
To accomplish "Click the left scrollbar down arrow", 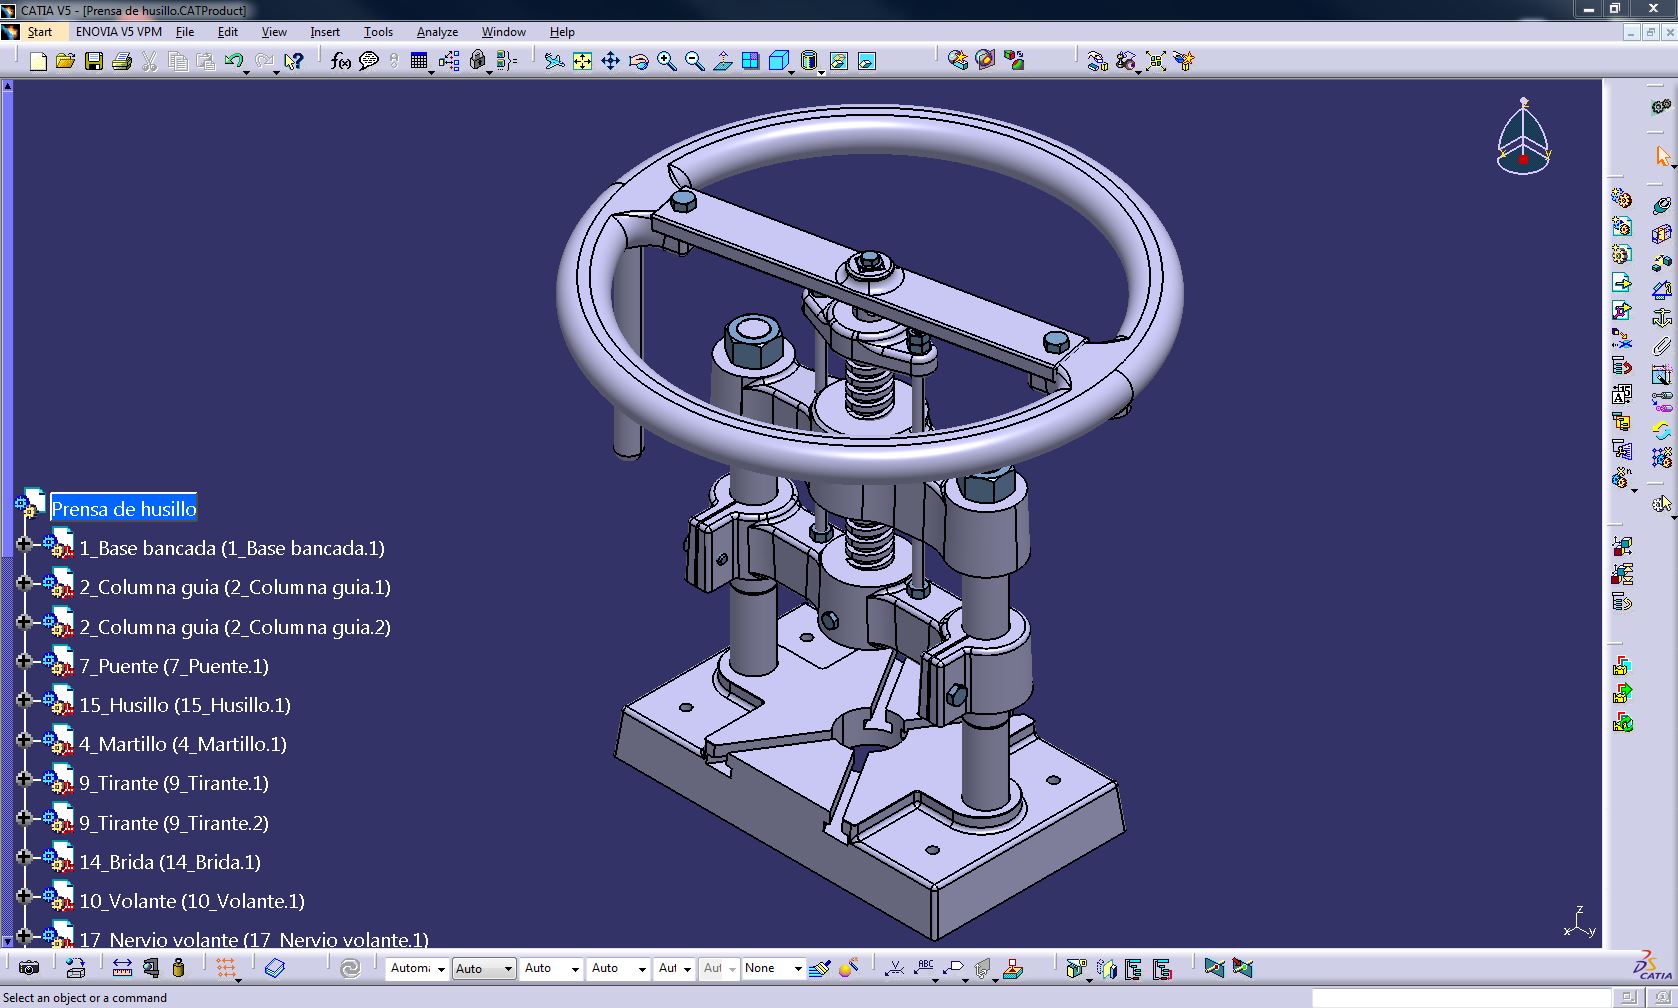I will [7, 940].
